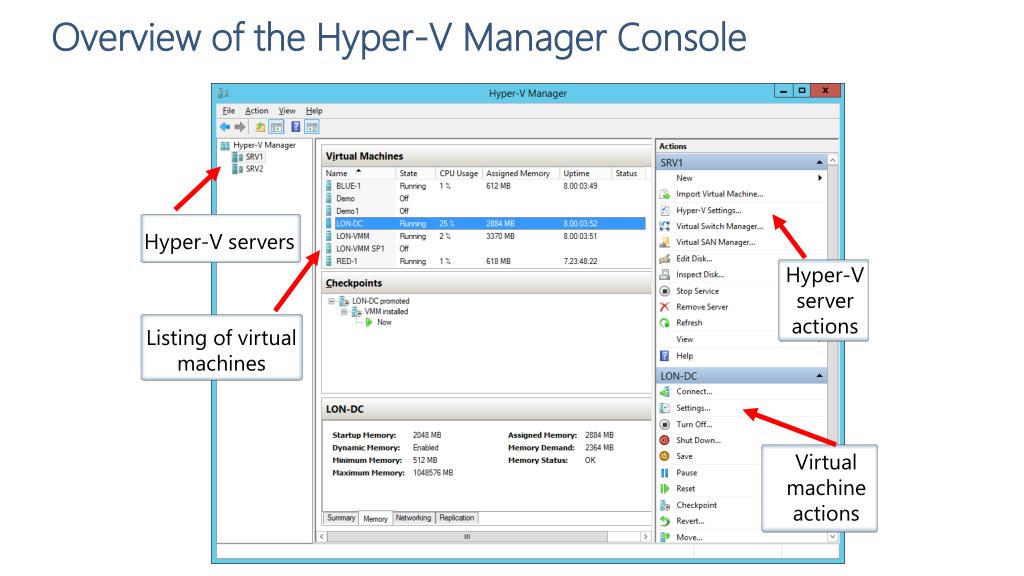Select the Demo1 virtual machine row
This screenshot has width=1024, height=576.
pyautogui.click(x=486, y=211)
